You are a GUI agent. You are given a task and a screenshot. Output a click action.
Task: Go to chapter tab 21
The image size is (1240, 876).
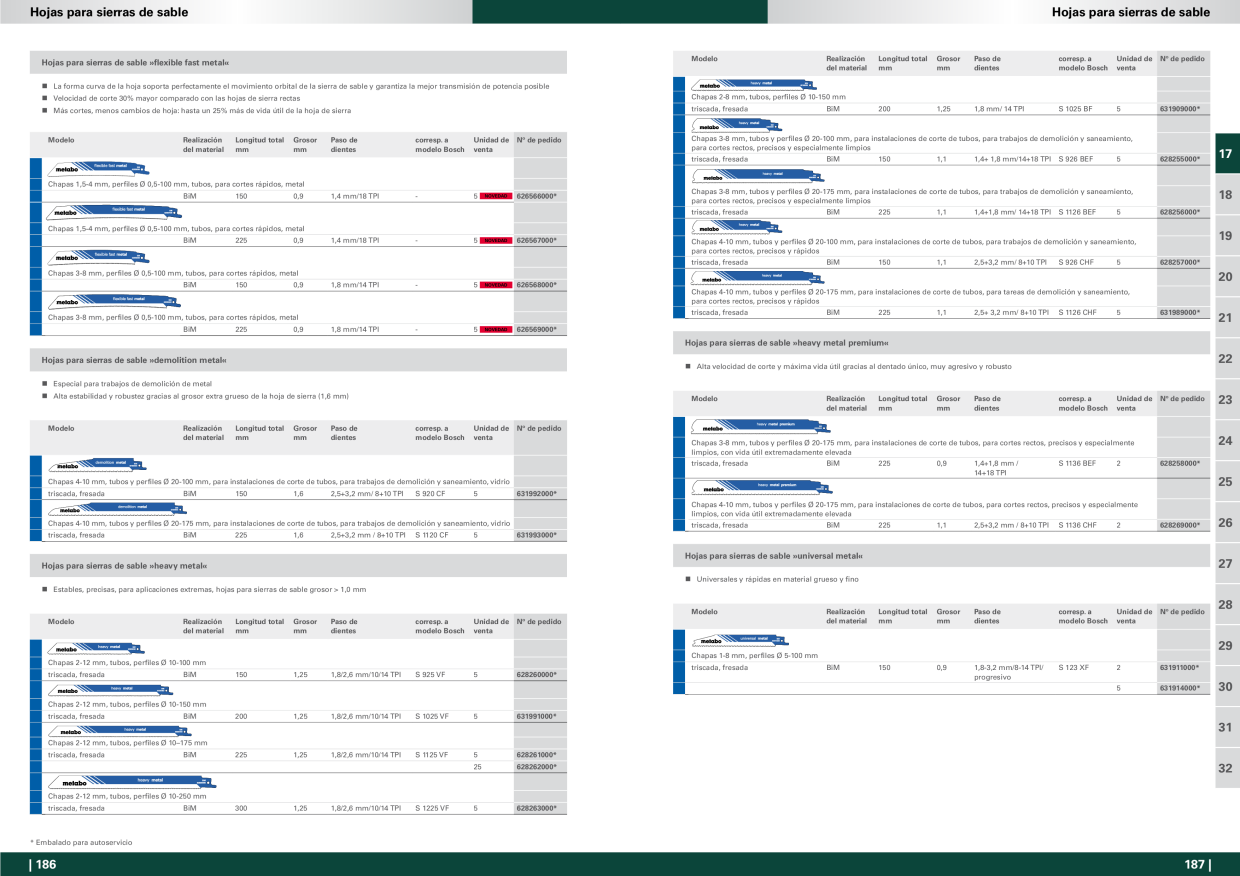tap(1227, 318)
